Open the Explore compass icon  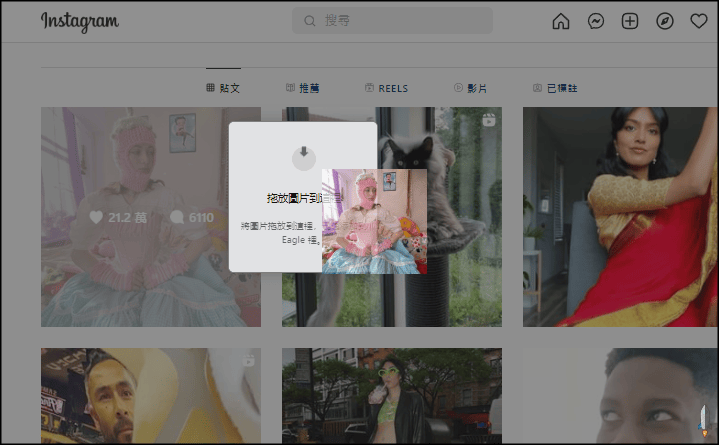pos(664,21)
